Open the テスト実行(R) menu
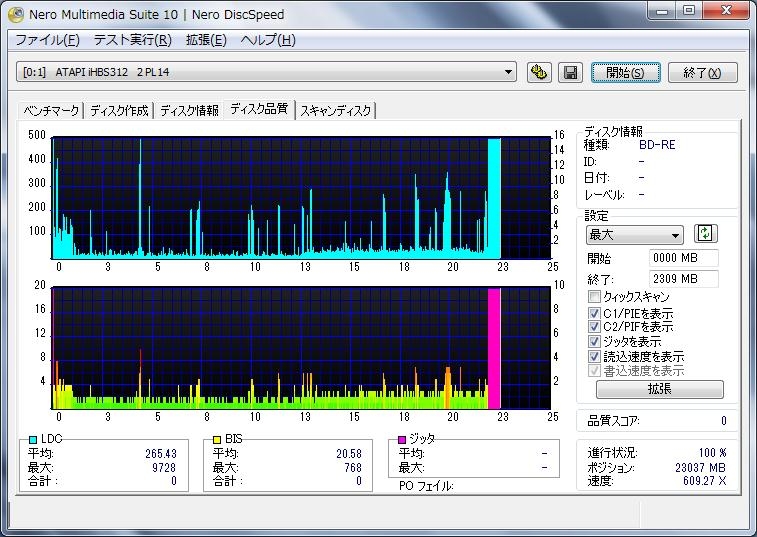This screenshot has width=757, height=537. (132, 40)
